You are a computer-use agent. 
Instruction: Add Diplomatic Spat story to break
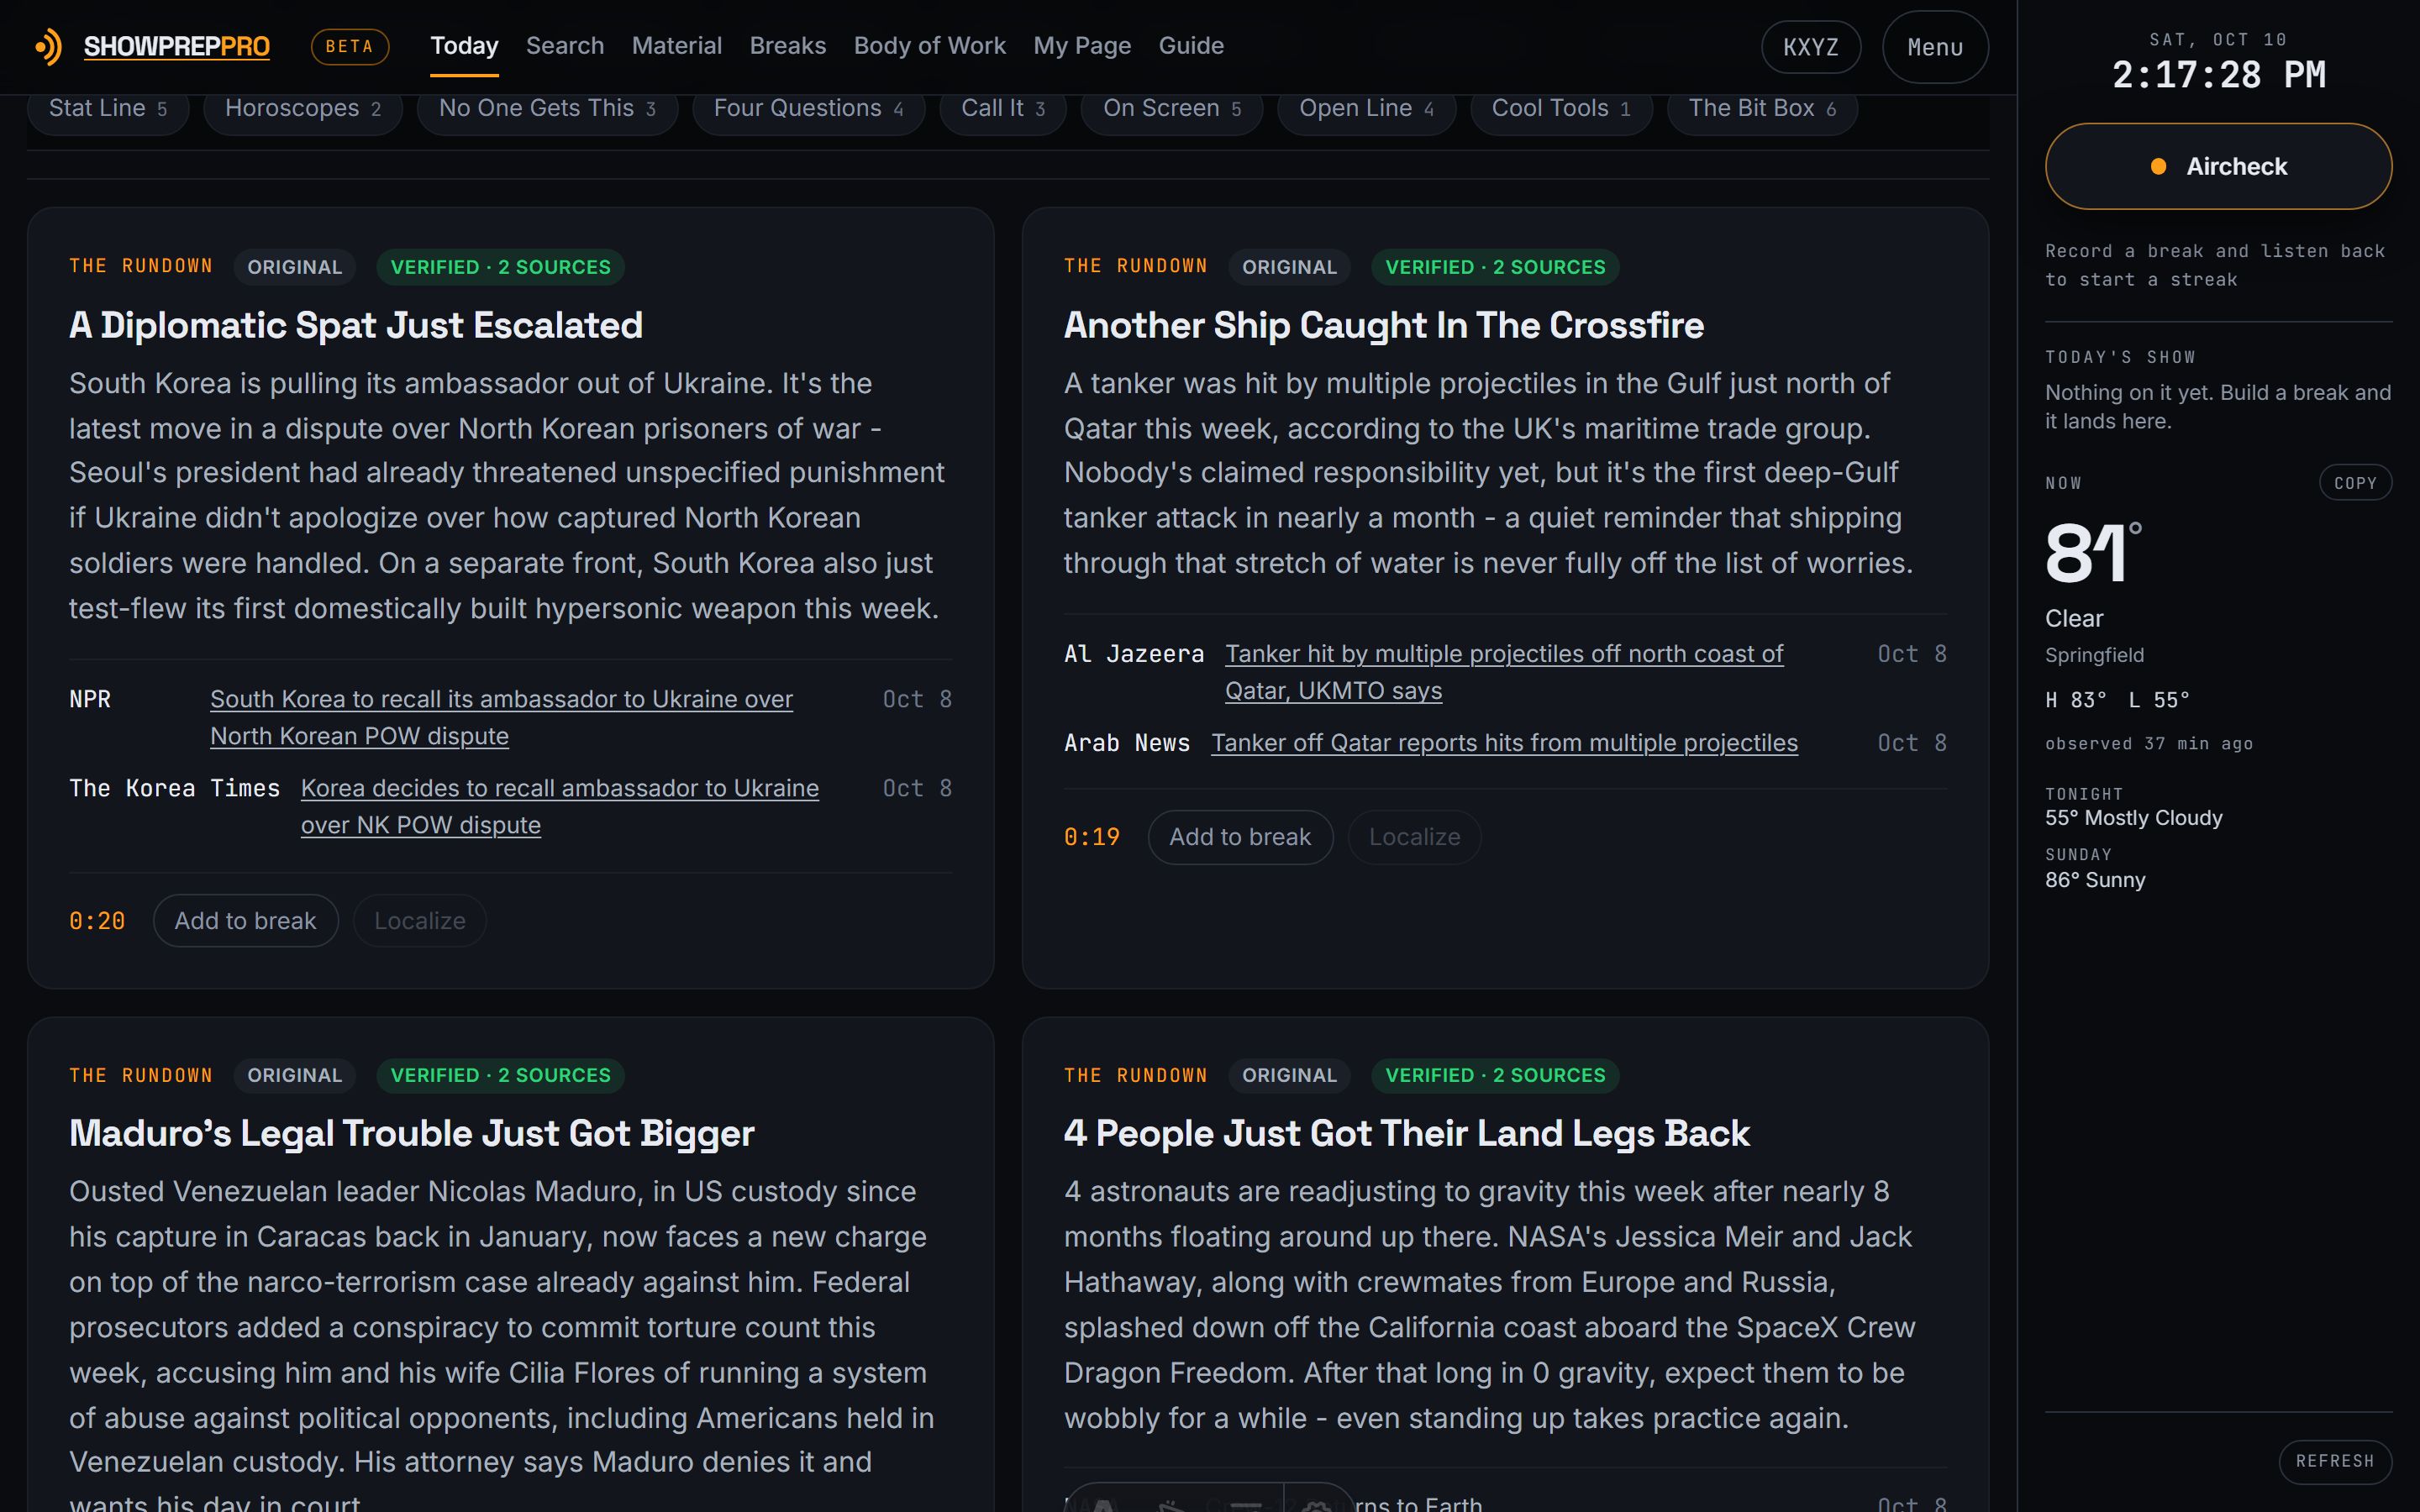(x=245, y=921)
